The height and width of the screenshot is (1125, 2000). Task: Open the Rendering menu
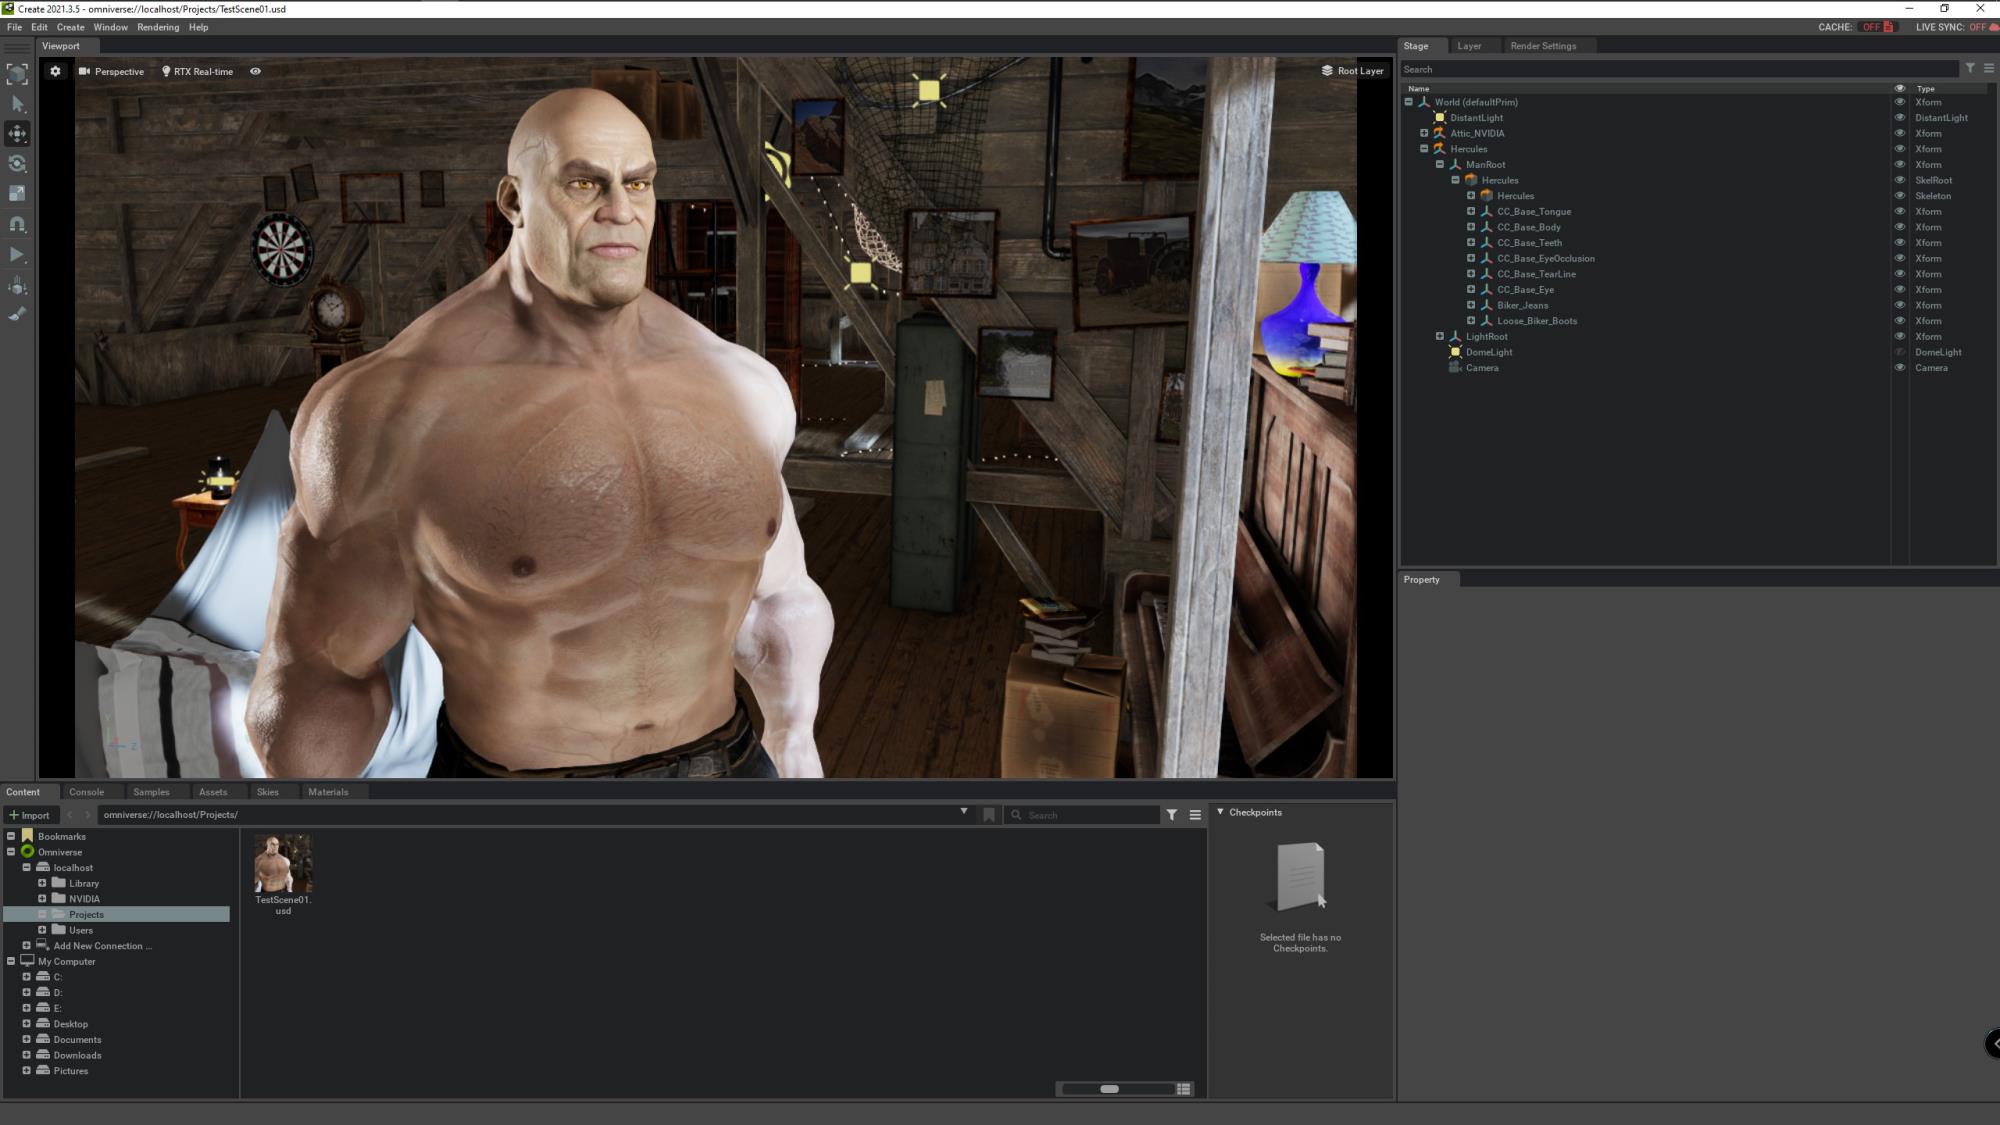158,27
